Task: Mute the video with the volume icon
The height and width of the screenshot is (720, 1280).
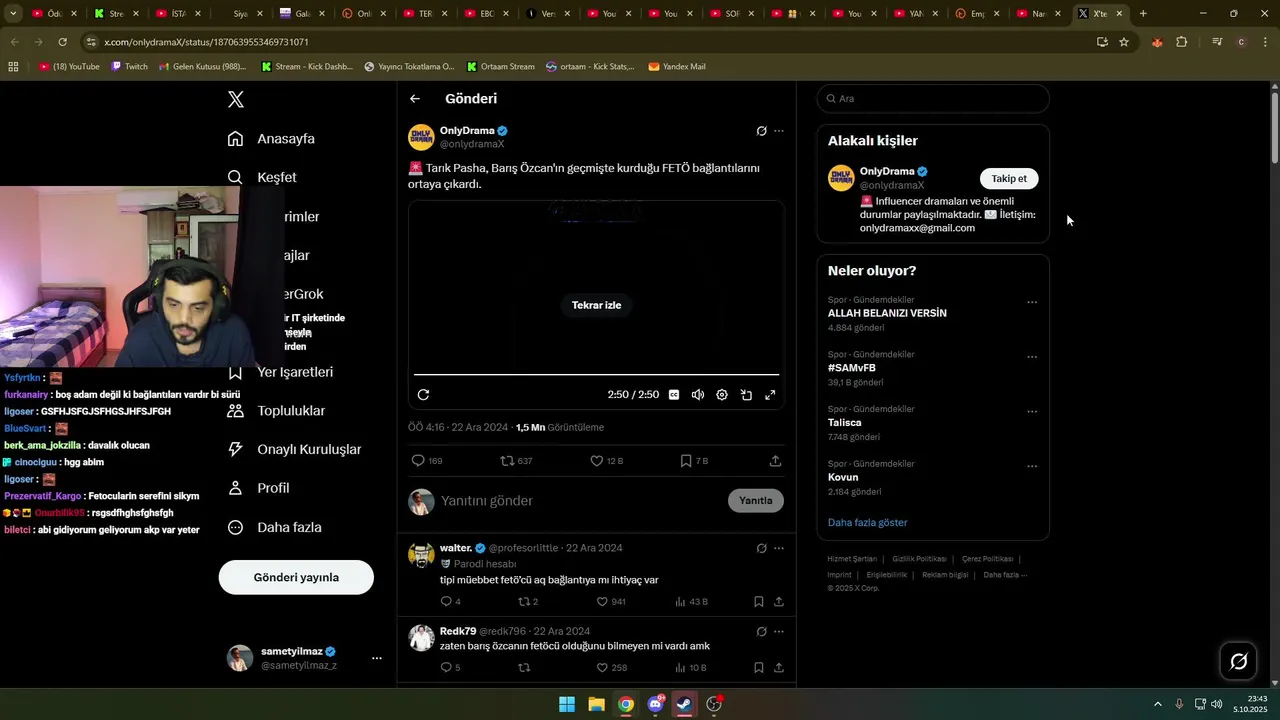Action: (698, 395)
